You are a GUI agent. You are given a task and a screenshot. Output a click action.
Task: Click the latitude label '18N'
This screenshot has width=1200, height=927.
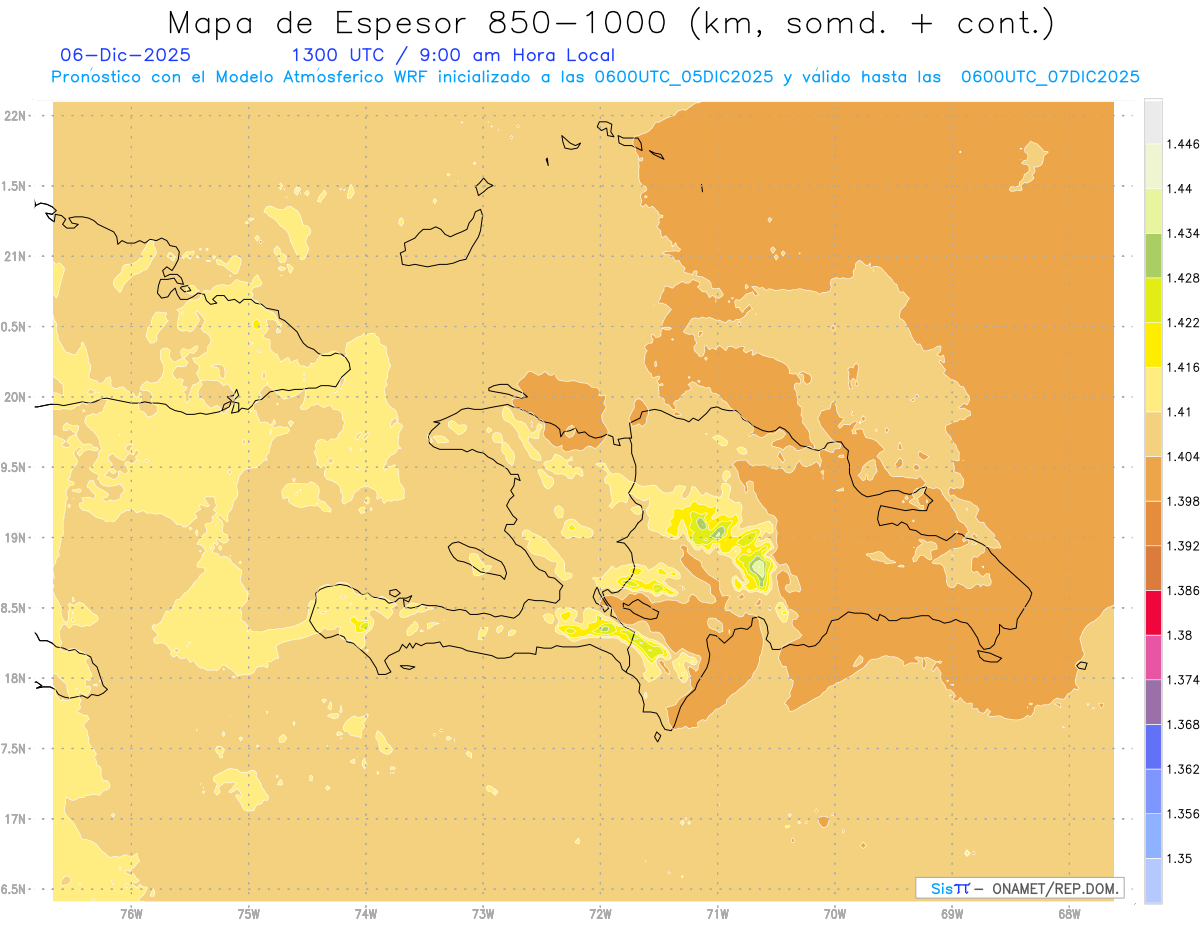[x=15, y=678]
